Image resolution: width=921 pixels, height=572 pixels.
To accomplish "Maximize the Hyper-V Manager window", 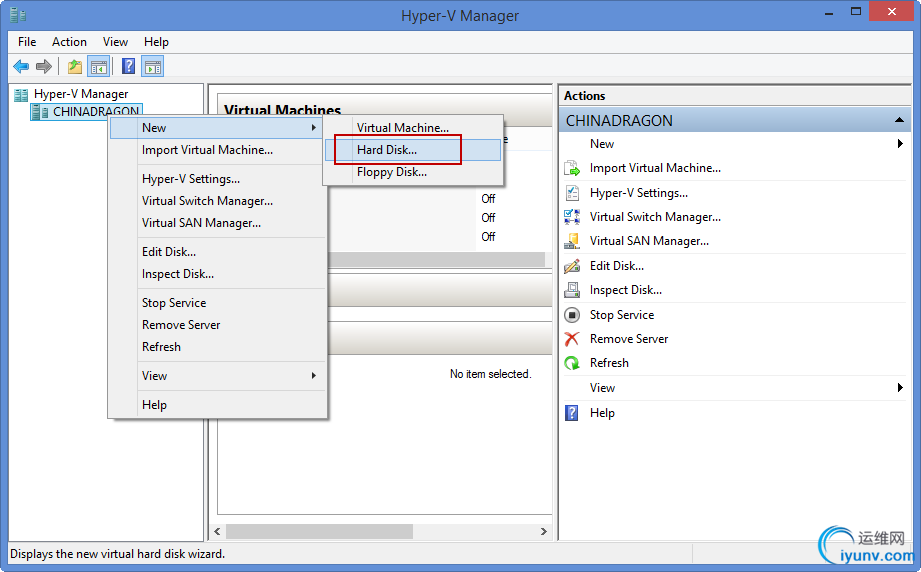I will pyautogui.click(x=856, y=12).
